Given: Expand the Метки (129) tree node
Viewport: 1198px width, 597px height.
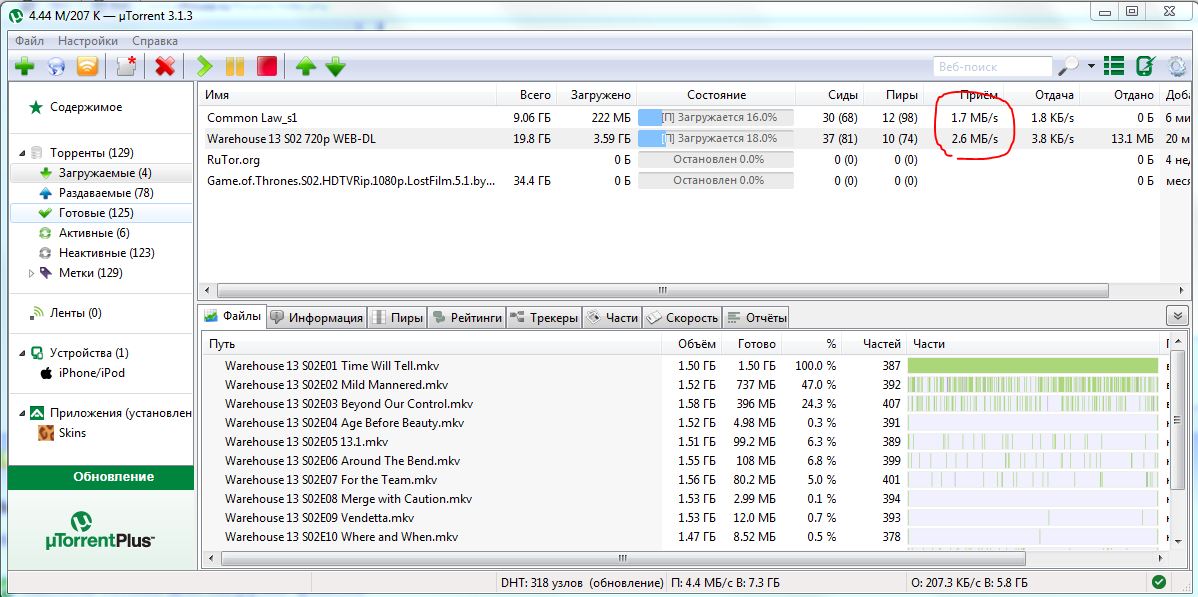Looking at the screenshot, I should 31,273.
